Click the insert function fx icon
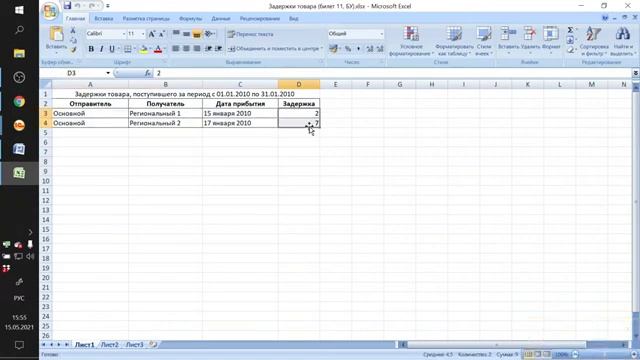The image size is (640, 360). click(x=148, y=73)
